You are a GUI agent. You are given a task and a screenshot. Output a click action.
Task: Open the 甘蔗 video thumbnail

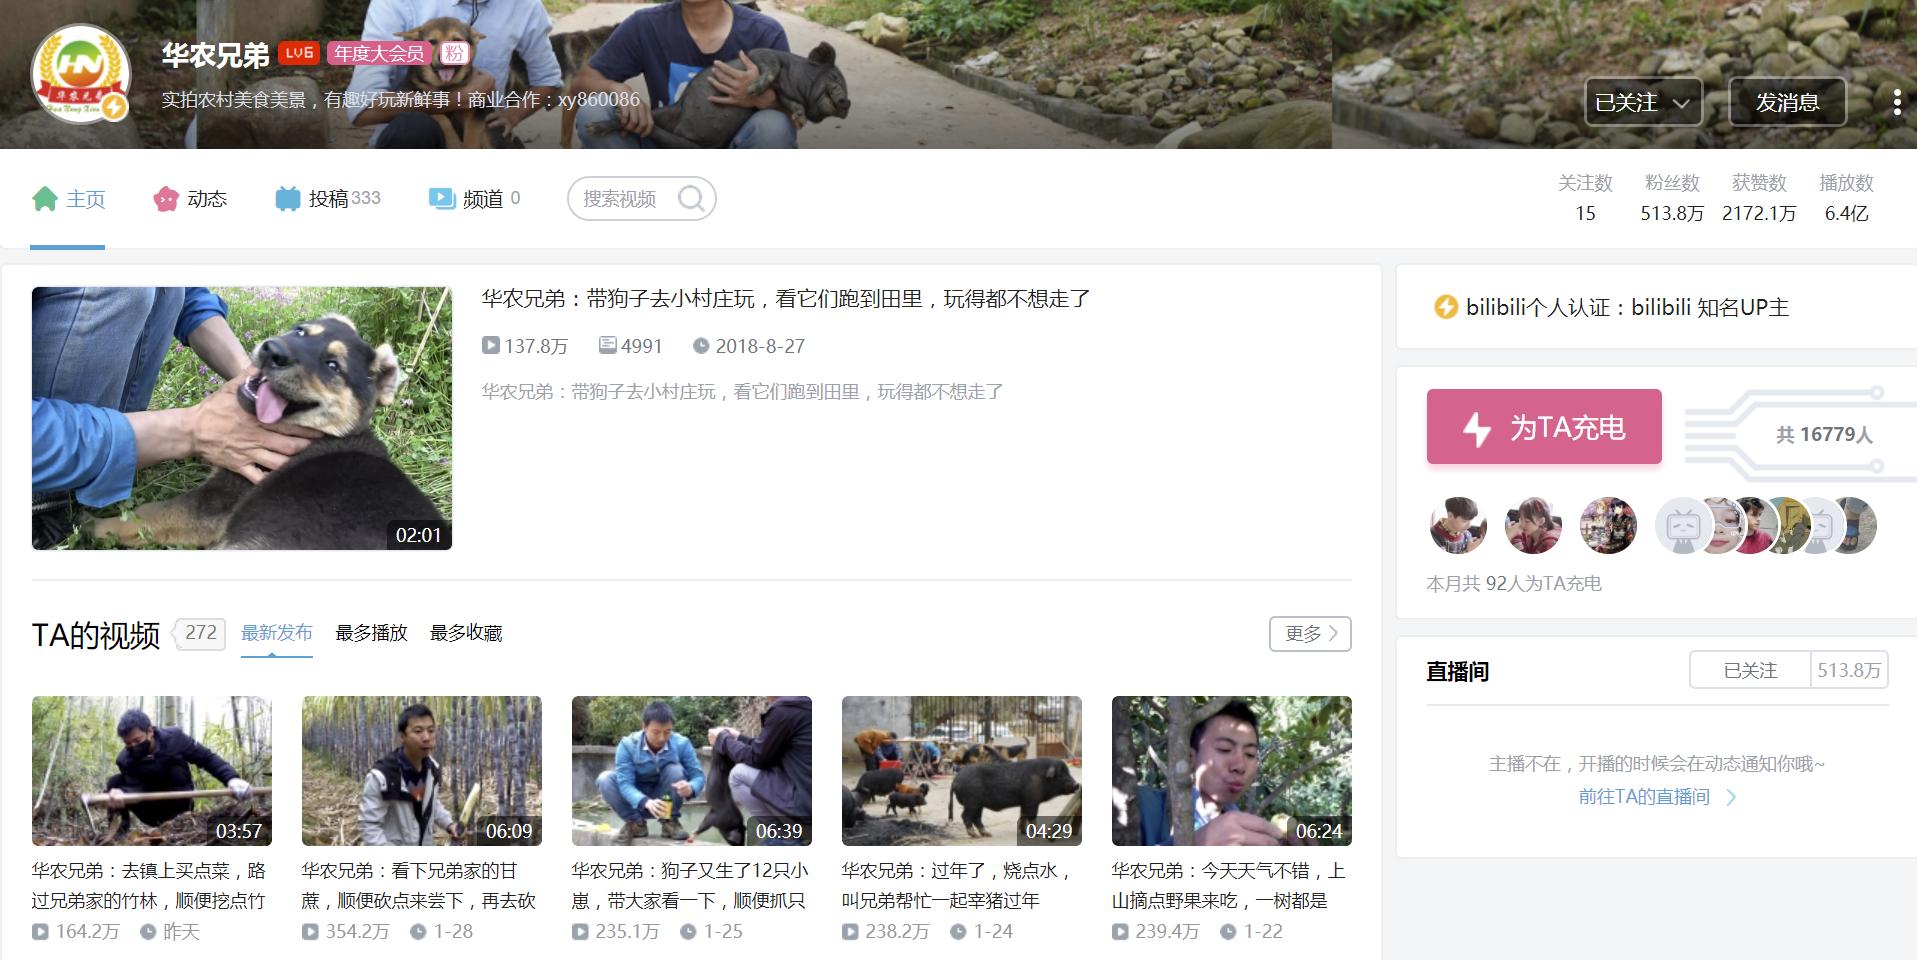click(x=421, y=770)
